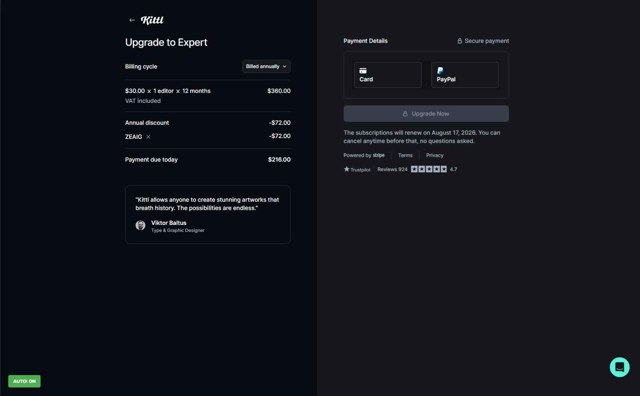Click the Upgrade to Expert heading
This screenshot has height=396, width=640.
166,42
